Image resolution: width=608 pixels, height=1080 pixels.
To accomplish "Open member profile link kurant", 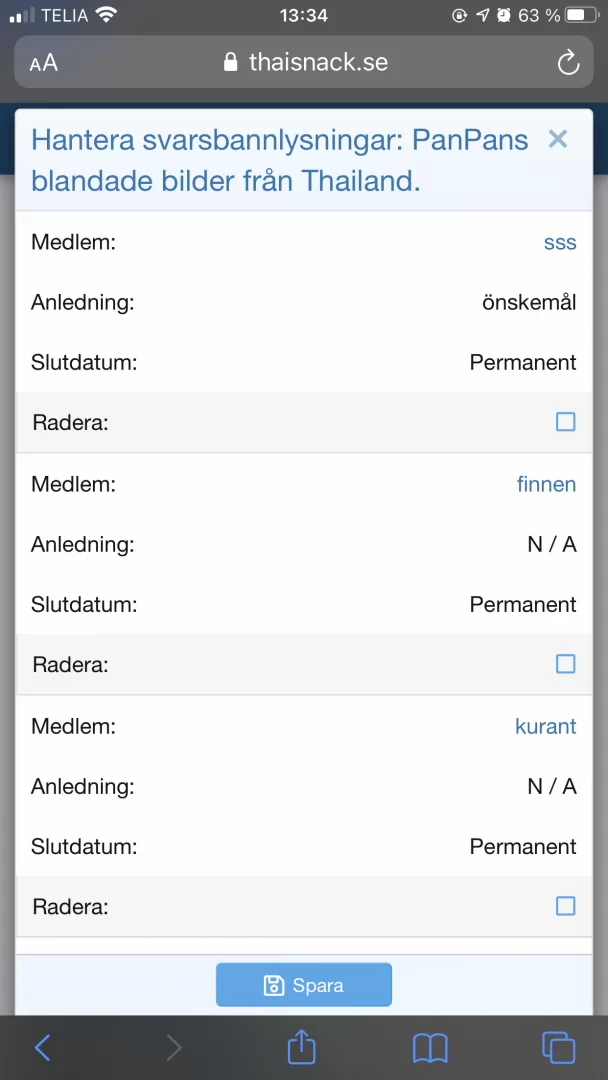I will click(545, 727).
